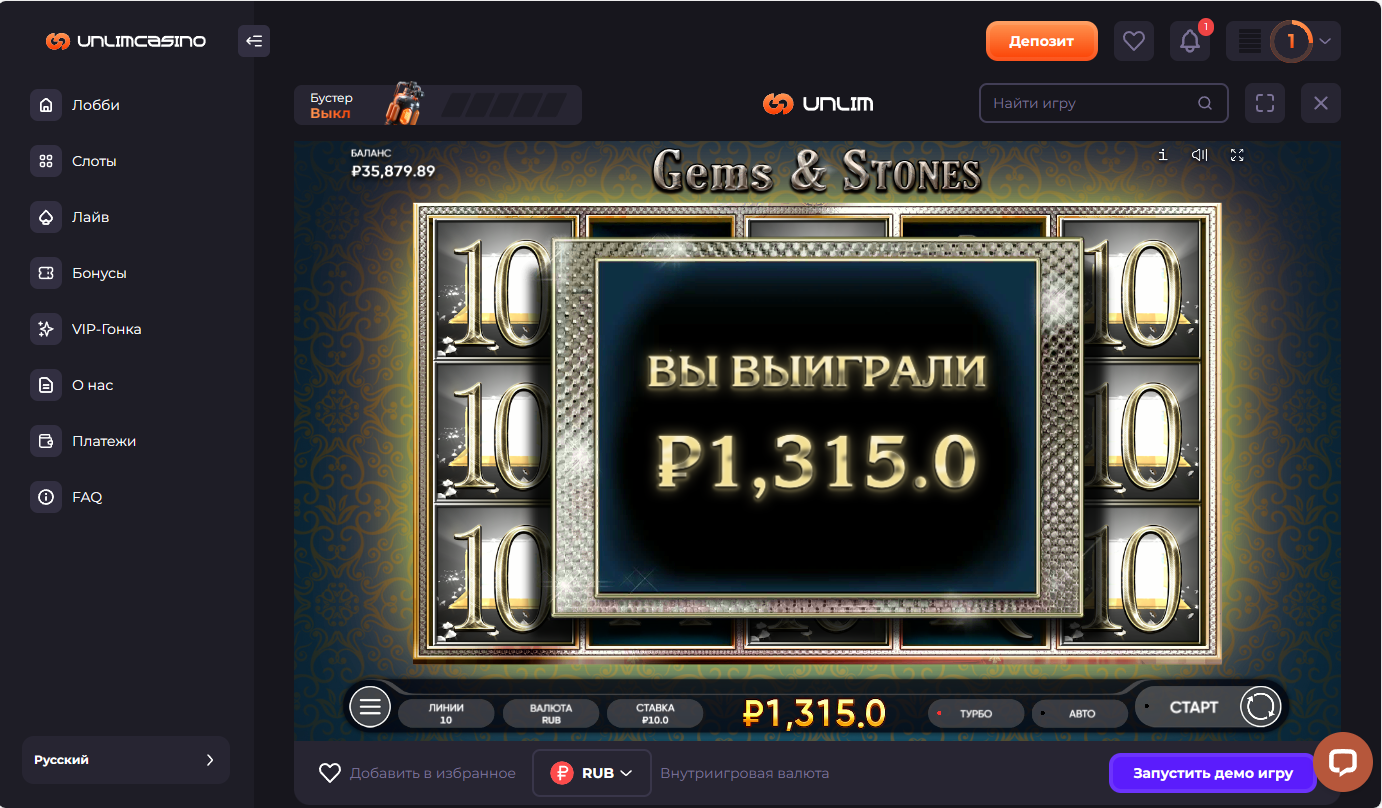Open notifications bell icon
The image size is (1382, 808).
(x=1190, y=41)
